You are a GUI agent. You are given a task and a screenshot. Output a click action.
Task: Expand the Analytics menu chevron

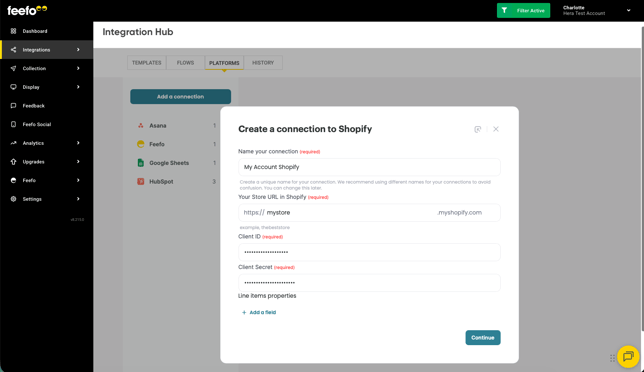tap(78, 143)
